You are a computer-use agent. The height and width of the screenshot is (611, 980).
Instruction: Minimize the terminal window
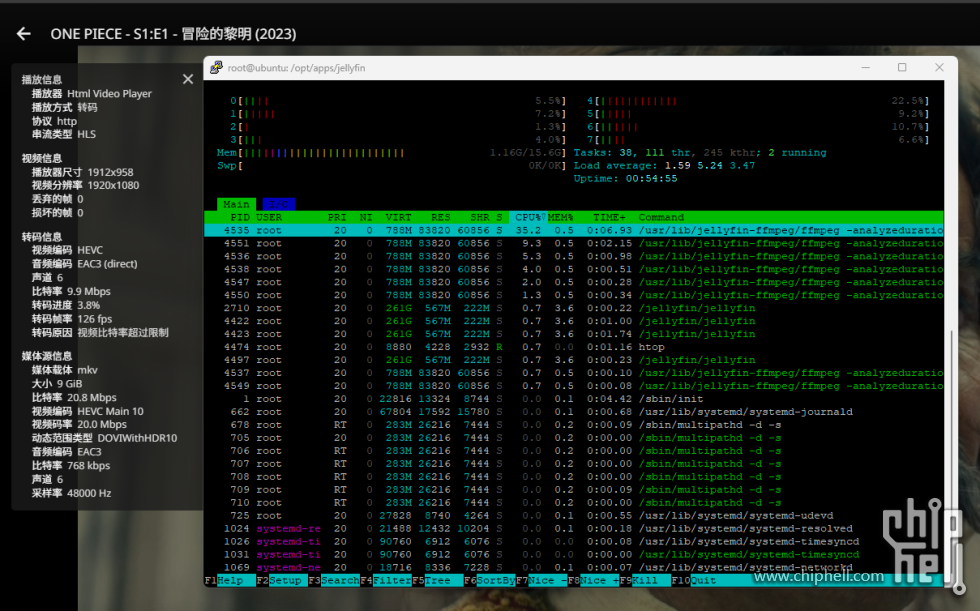[865, 67]
